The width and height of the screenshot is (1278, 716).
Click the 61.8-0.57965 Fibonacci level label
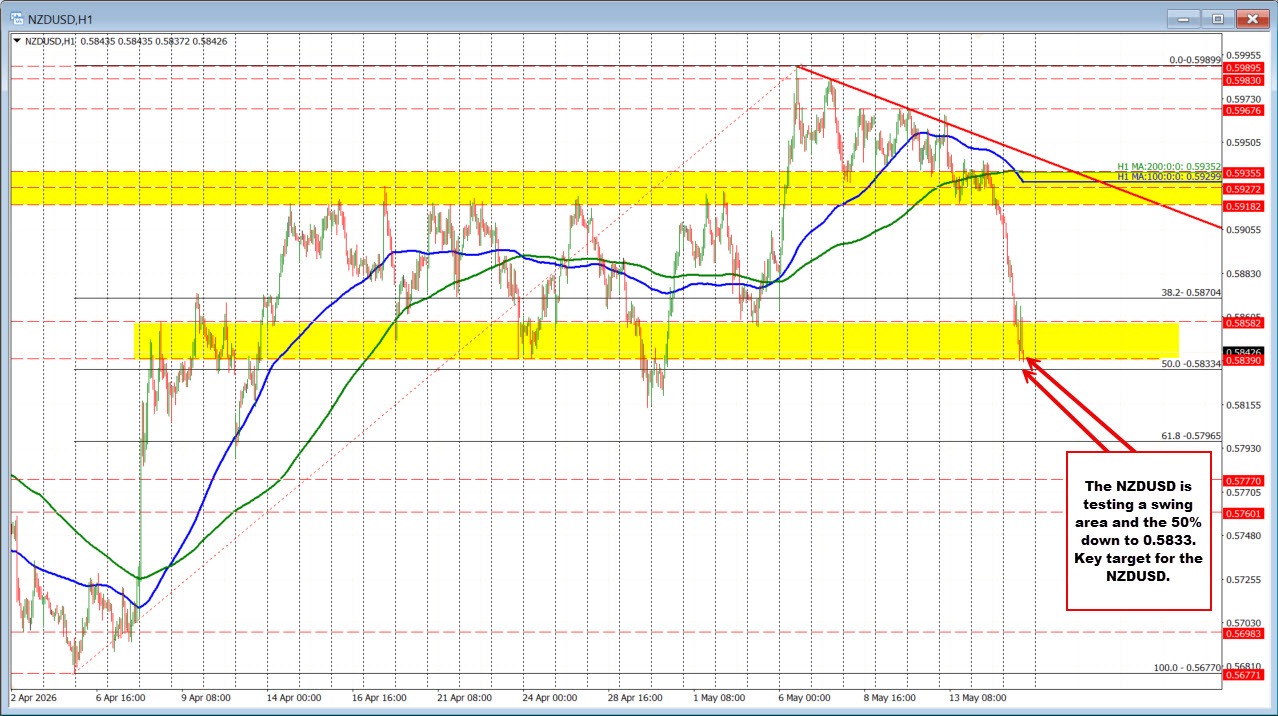[x=1192, y=436]
